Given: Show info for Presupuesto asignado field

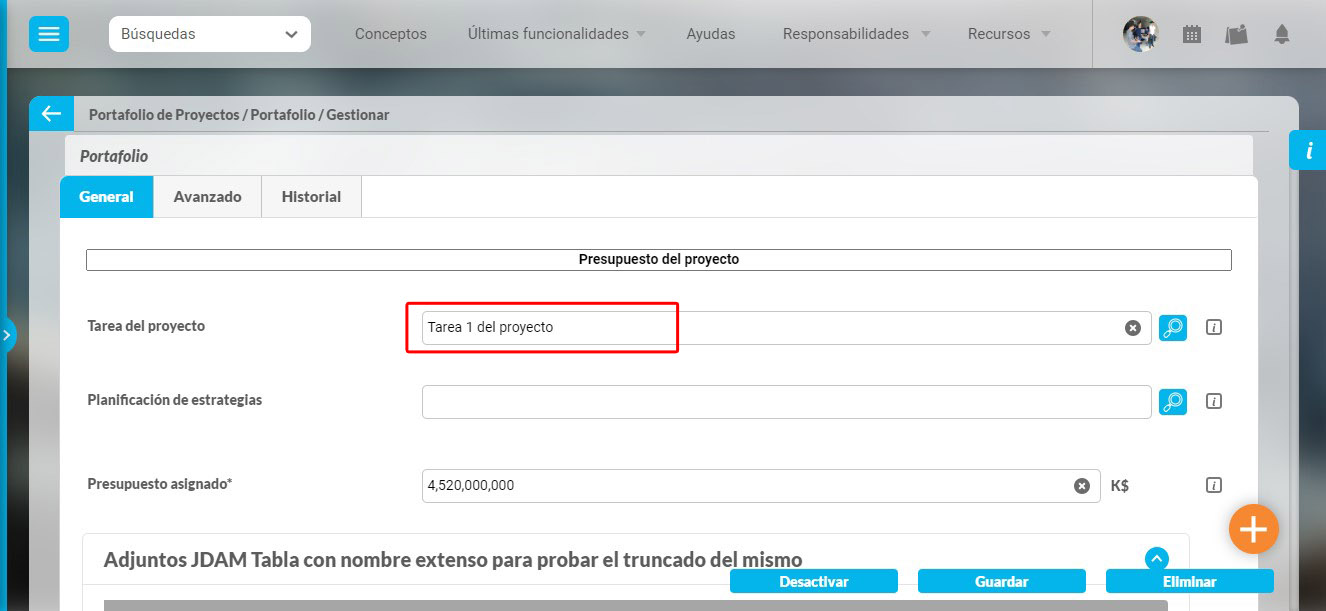Looking at the screenshot, I should (1214, 486).
